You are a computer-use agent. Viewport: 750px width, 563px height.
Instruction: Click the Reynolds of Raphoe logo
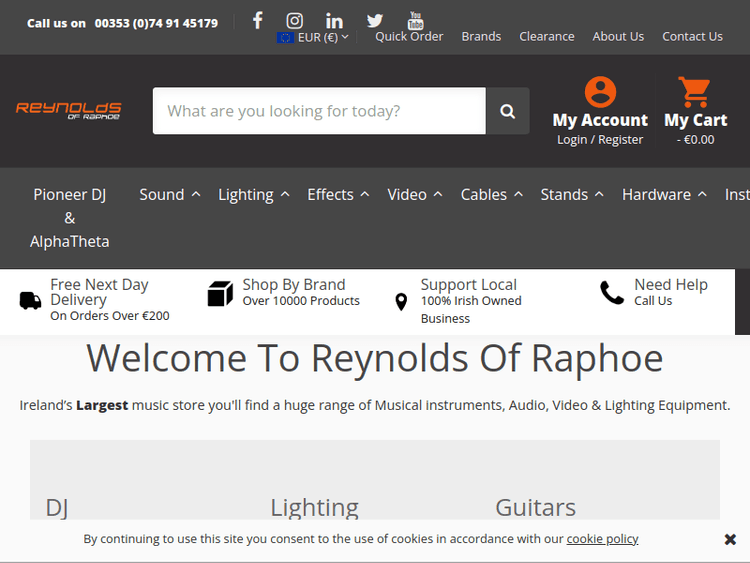69,110
